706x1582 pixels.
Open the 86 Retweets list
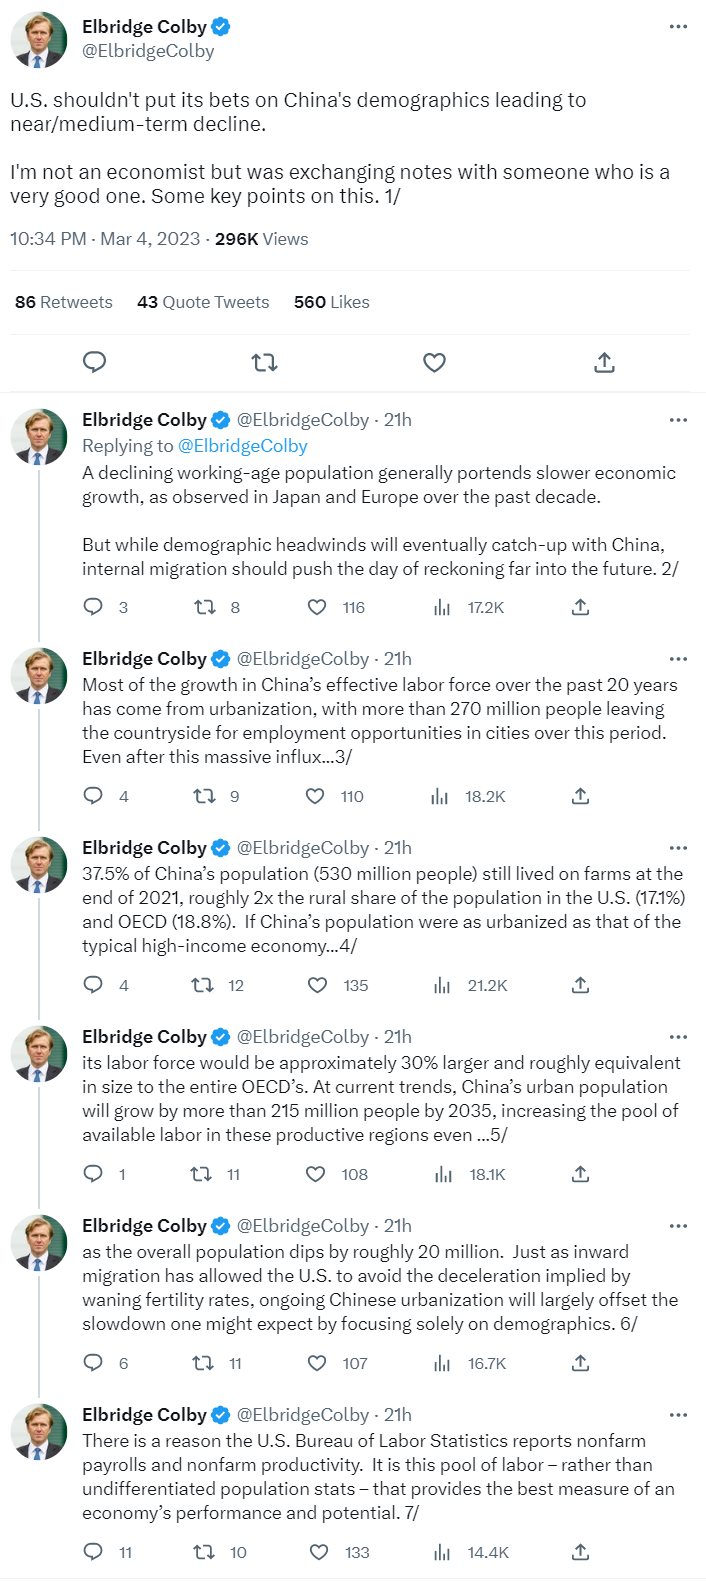click(64, 302)
